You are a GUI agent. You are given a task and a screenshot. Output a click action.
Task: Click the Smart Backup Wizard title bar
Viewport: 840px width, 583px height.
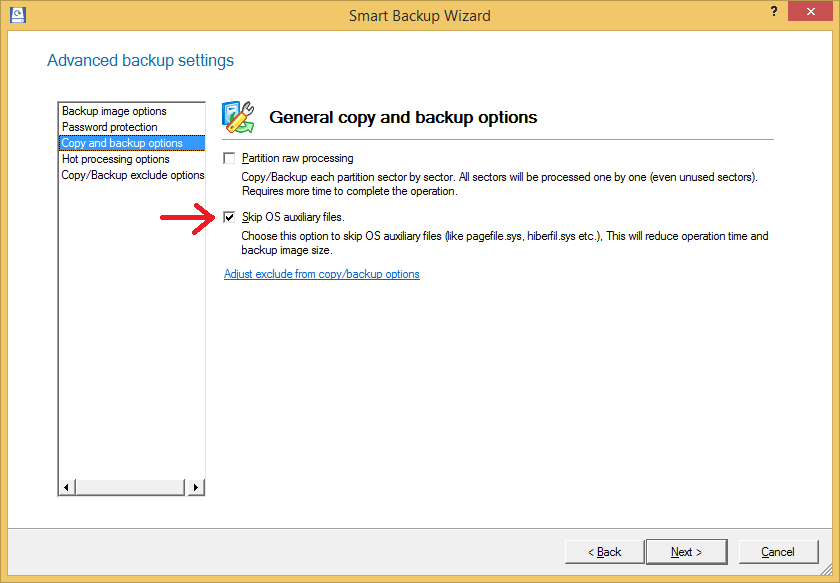420,16
